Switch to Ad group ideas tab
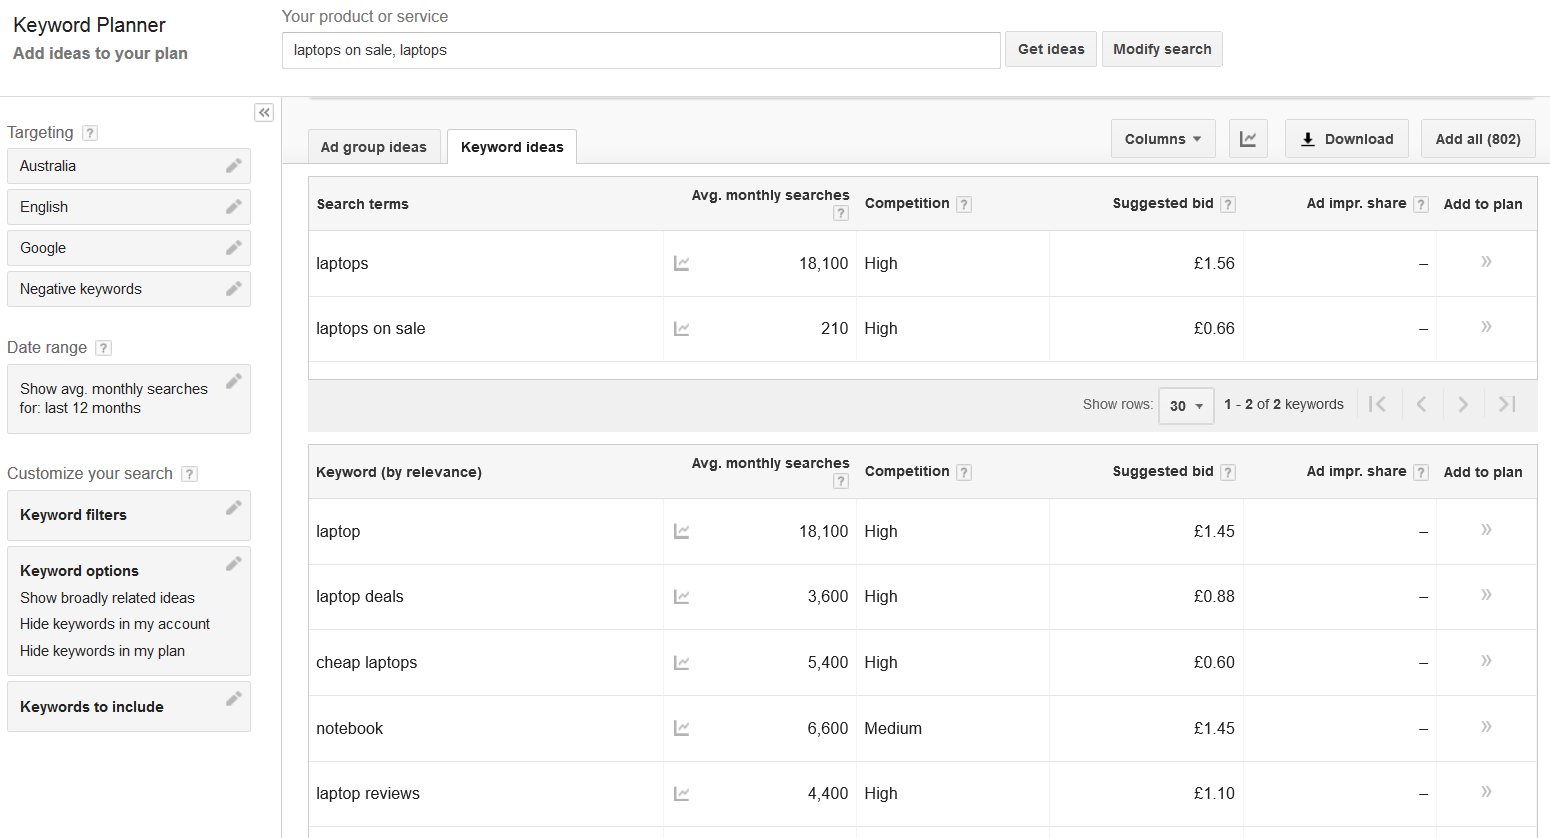Screen dimensions: 1550x838 click(x=373, y=147)
